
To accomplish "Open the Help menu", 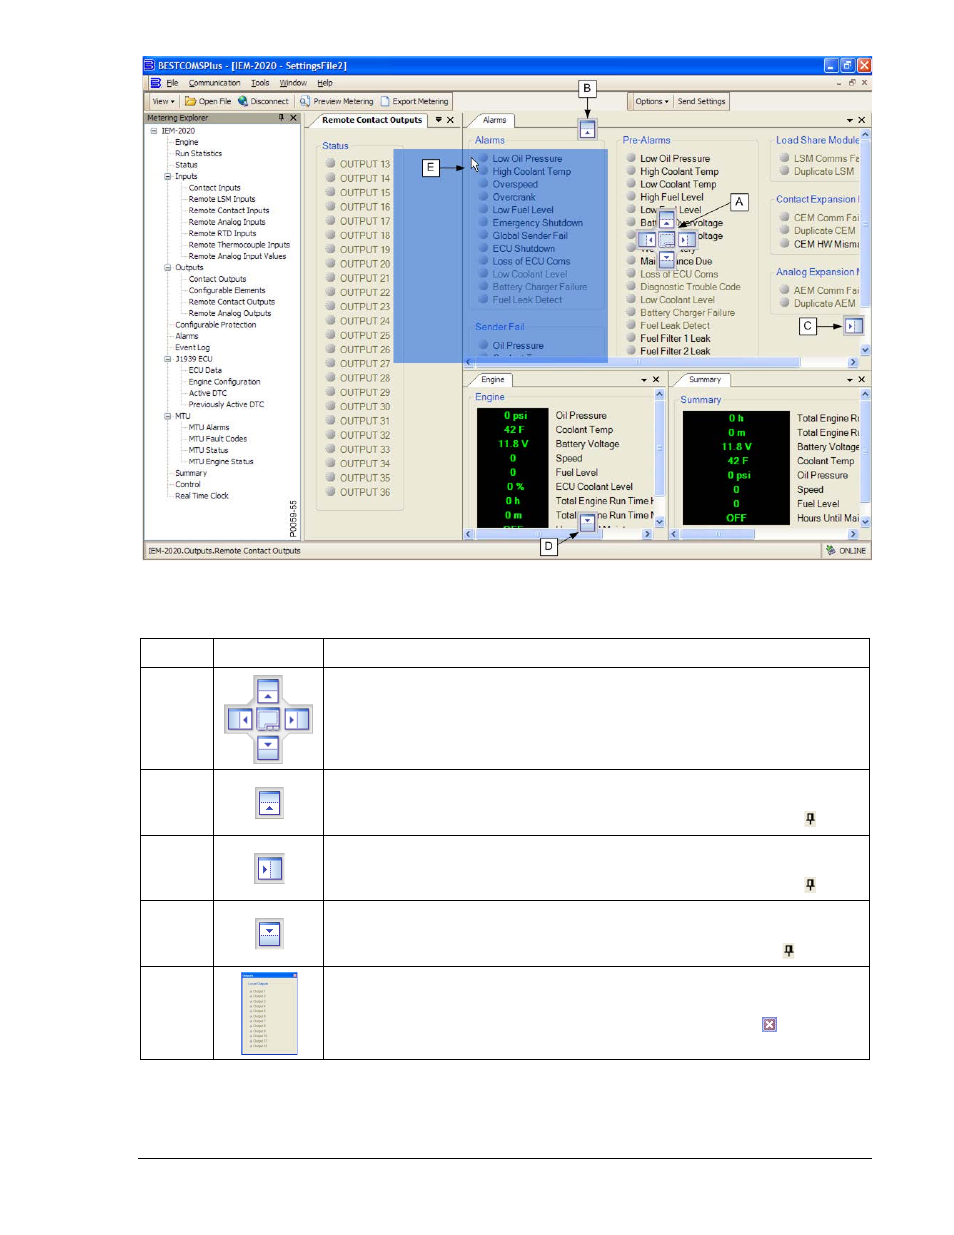I will click(325, 83).
